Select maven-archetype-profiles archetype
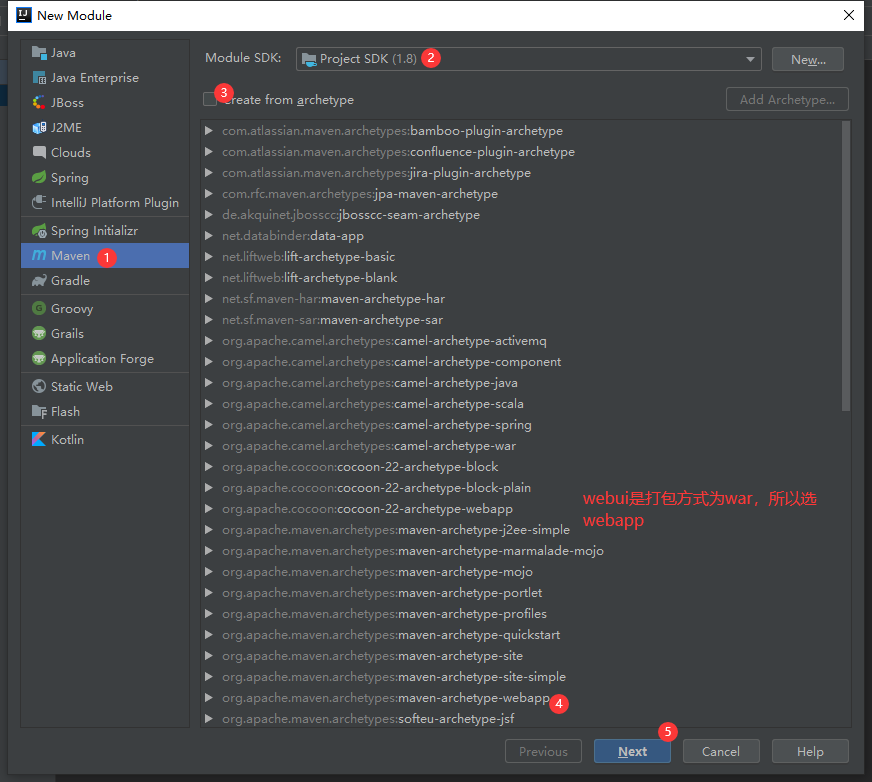Screen dimensions: 872x782 [x=384, y=614]
